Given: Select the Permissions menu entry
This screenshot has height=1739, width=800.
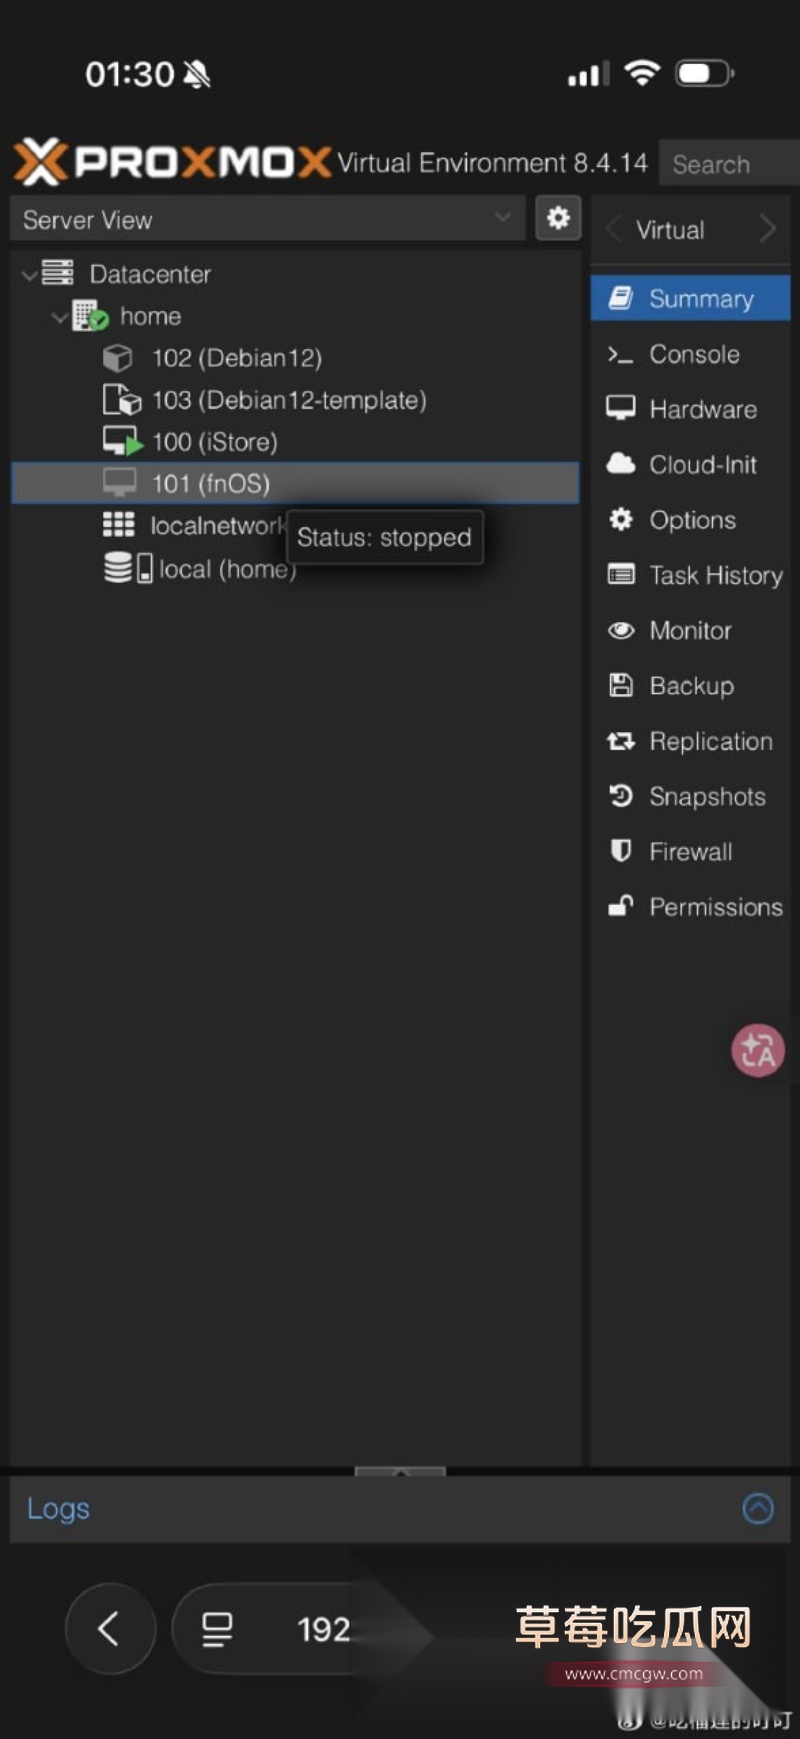Looking at the screenshot, I should click(715, 907).
